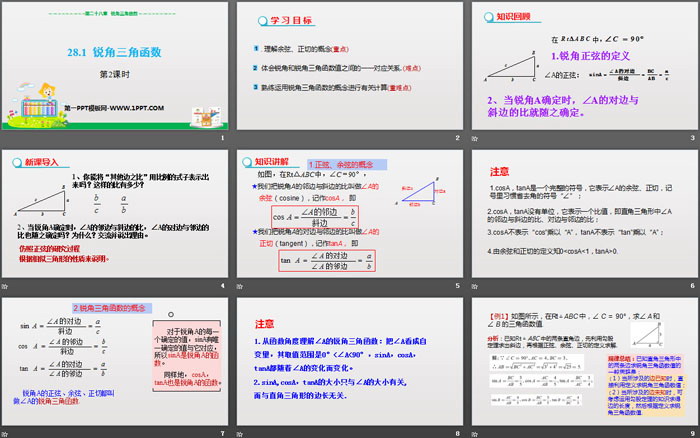The width and height of the screenshot is (700, 438).
Task: Select slide 6 with red 注意 heading
Action: pyautogui.click(x=584, y=214)
